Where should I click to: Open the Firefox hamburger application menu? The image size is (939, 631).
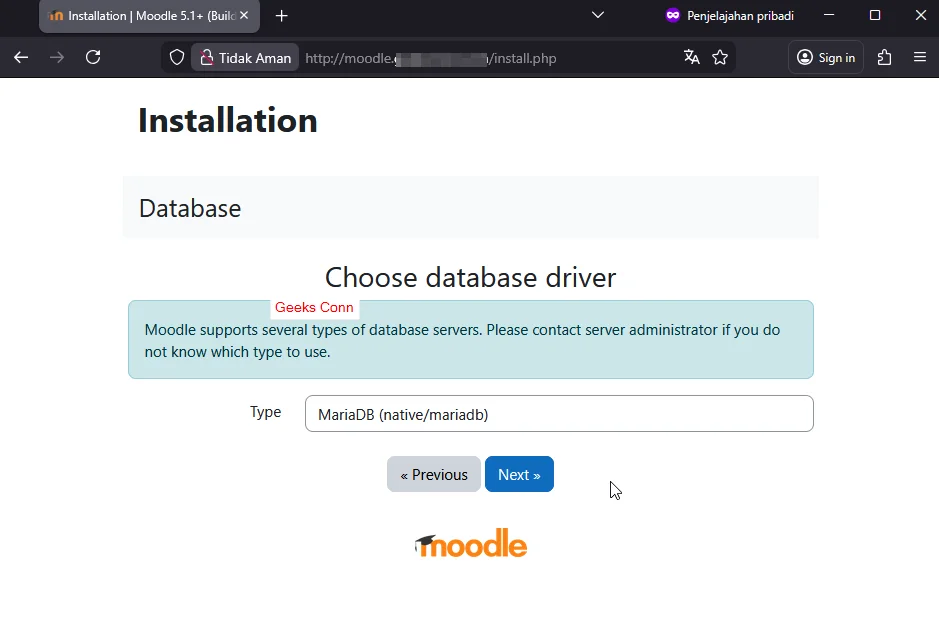920,57
